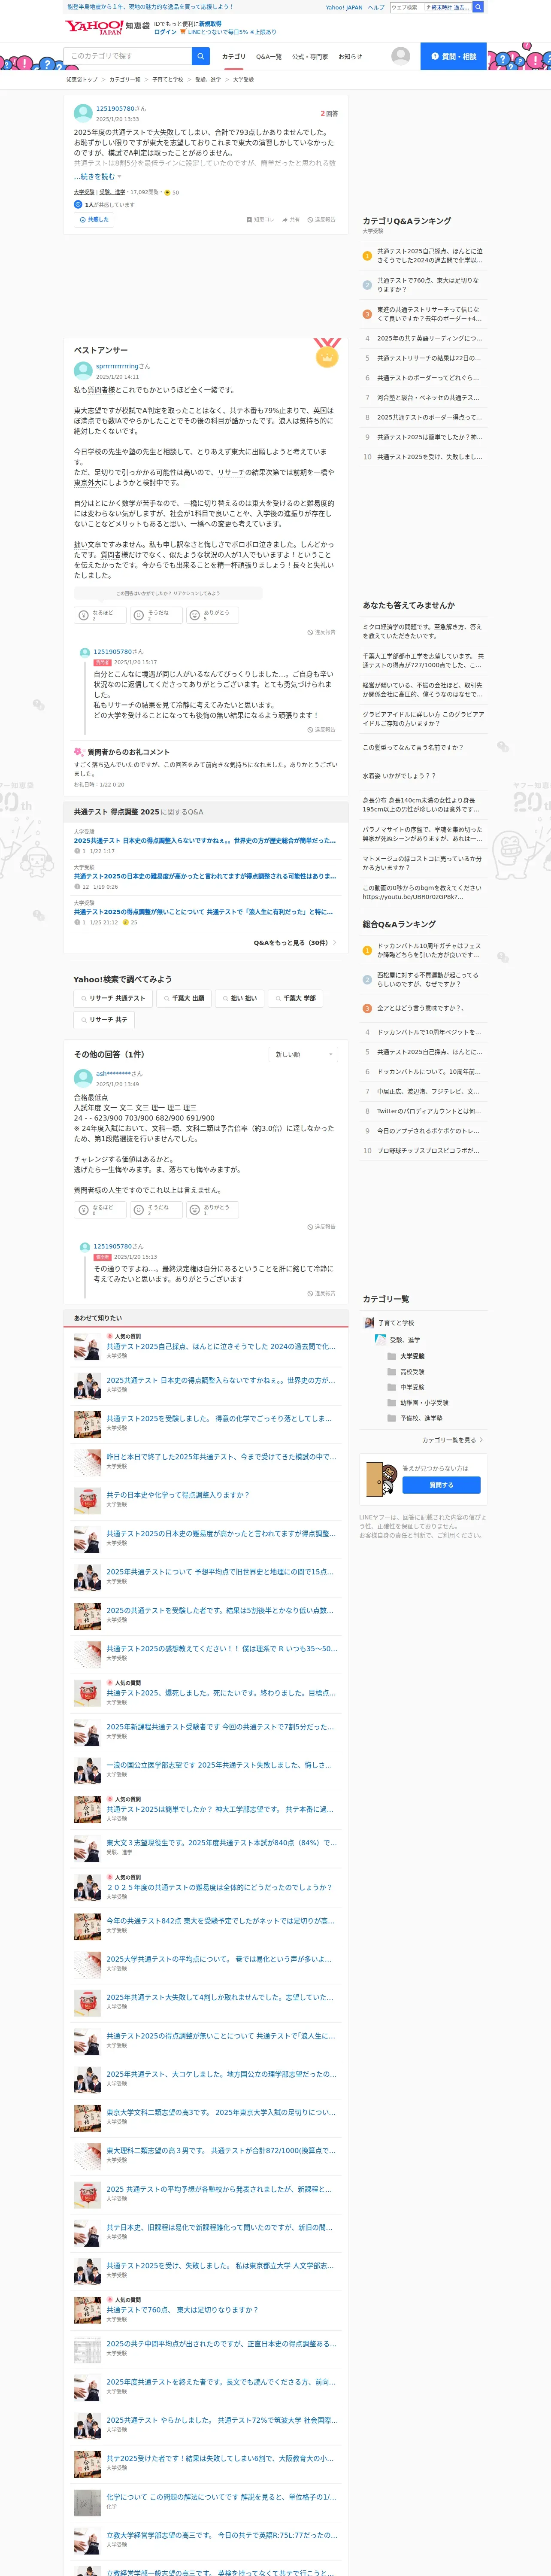Click the top ウェブ検索 input field
551x2576 pixels.
(x=406, y=7)
